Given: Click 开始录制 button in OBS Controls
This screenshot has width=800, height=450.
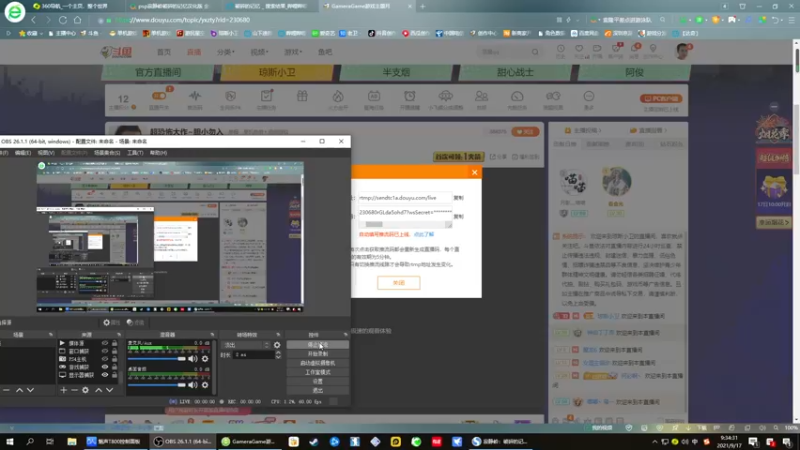Looking at the screenshot, I should [317, 354].
